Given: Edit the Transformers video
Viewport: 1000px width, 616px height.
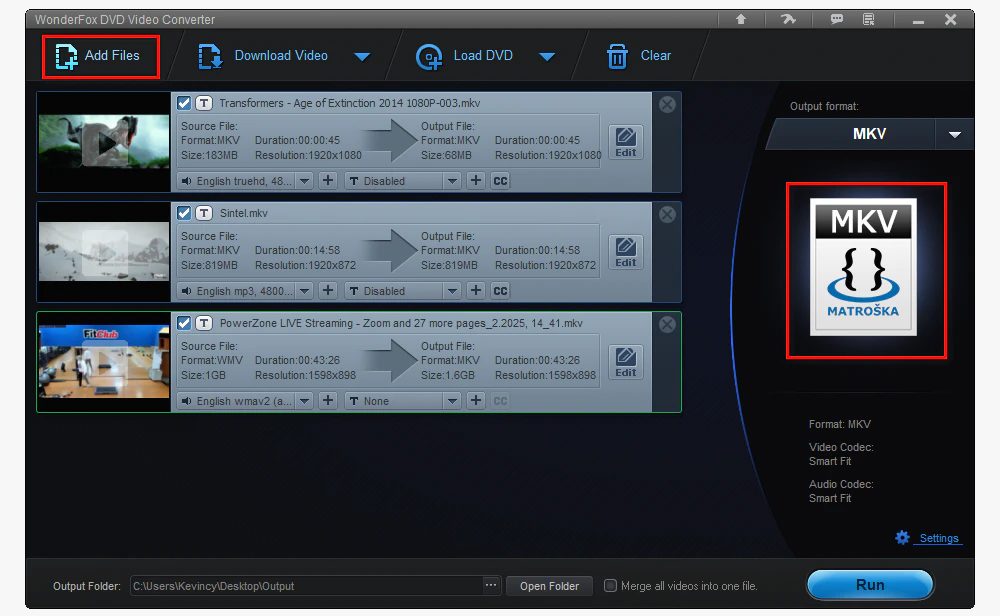Looking at the screenshot, I should point(626,142).
